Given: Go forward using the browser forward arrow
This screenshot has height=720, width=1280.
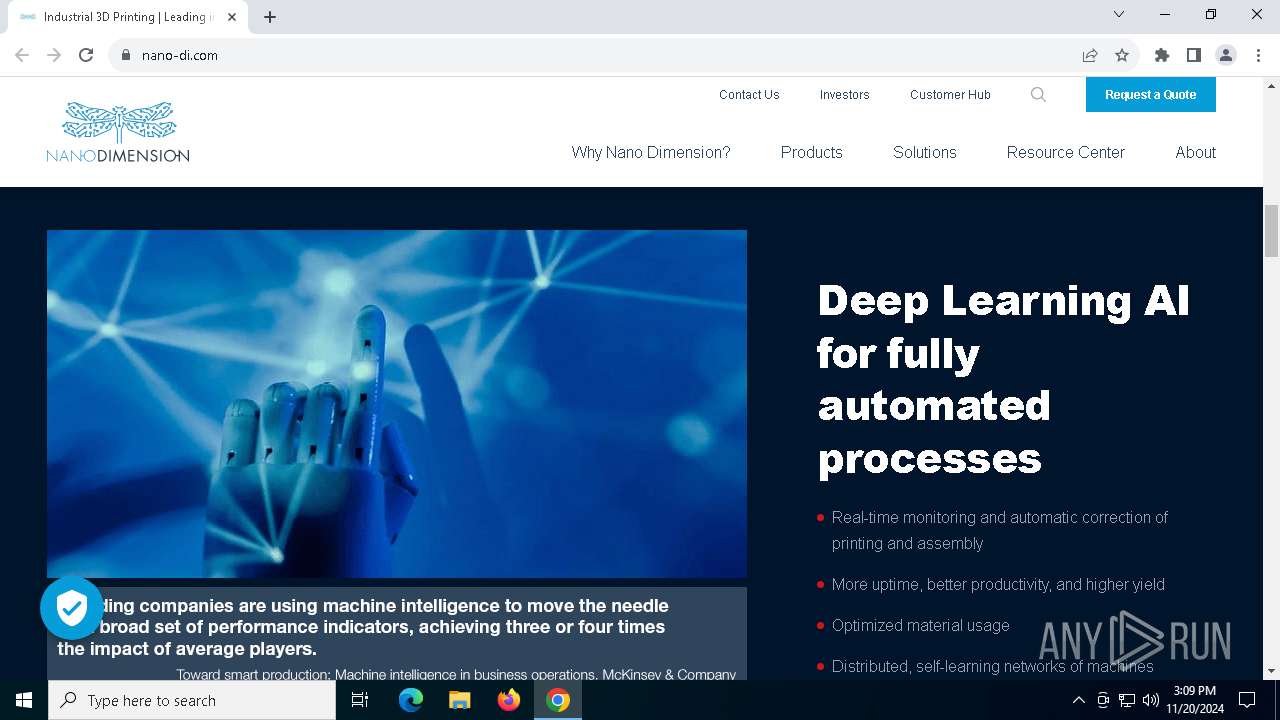Looking at the screenshot, I should [x=54, y=55].
